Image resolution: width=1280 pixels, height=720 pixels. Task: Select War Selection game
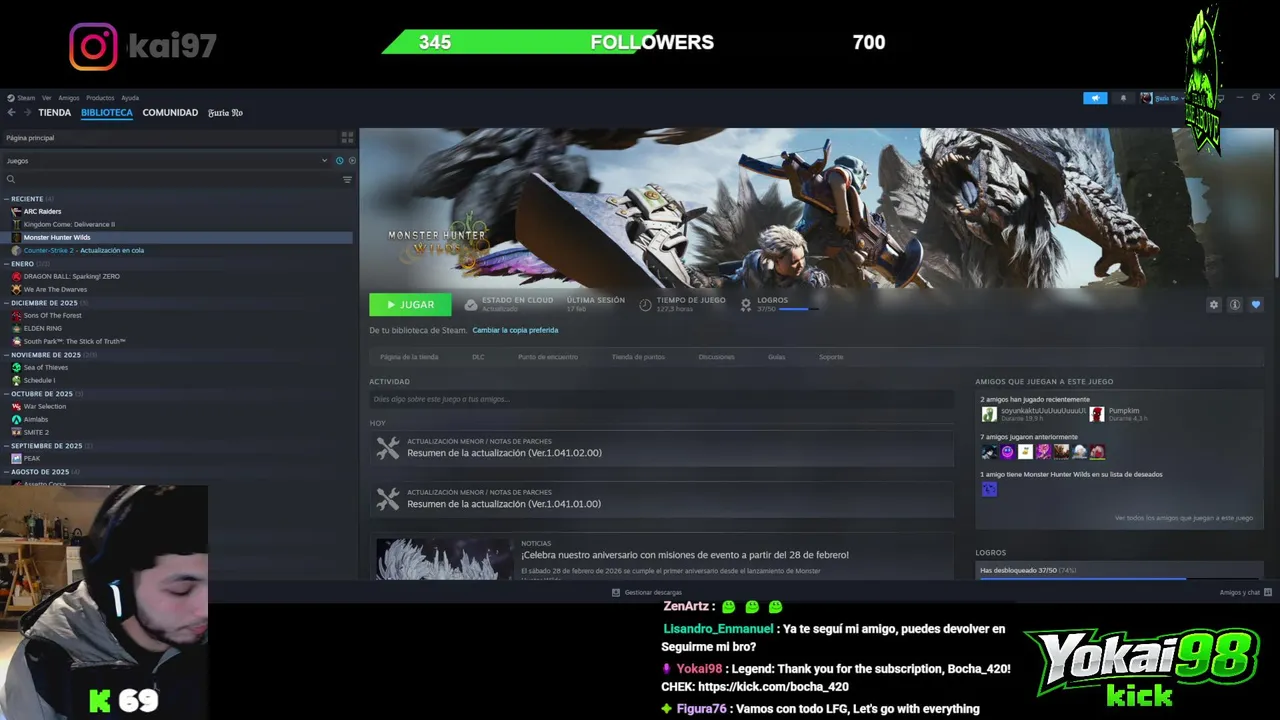pyautogui.click(x=45, y=407)
